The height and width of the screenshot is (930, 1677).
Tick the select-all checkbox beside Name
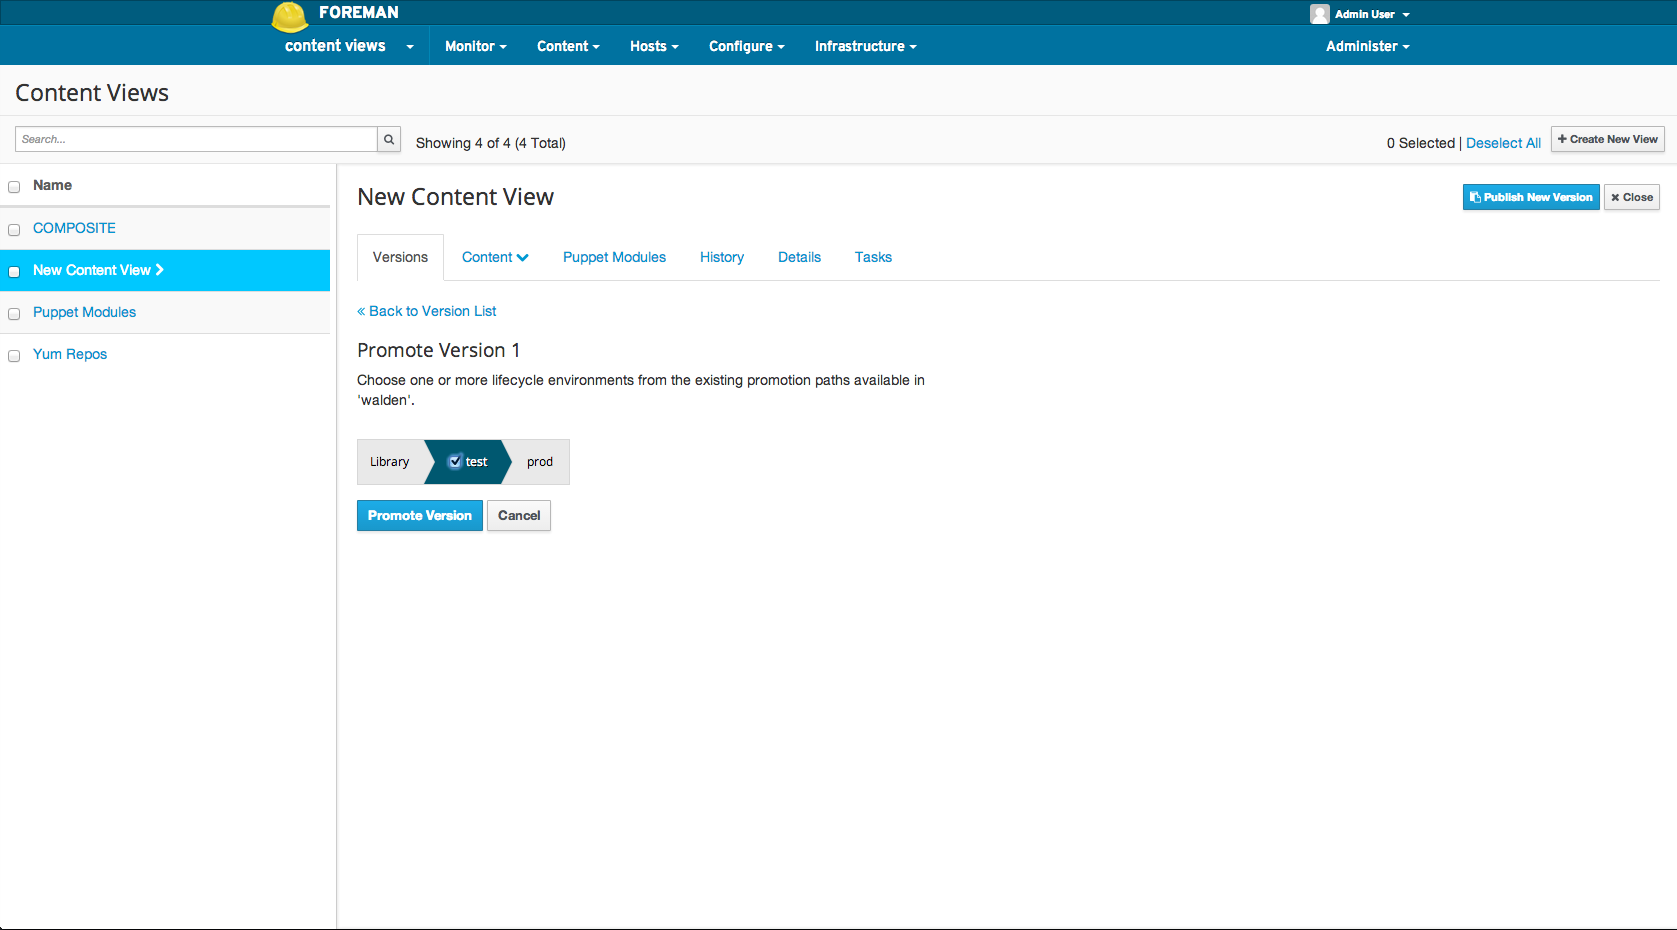click(14, 187)
